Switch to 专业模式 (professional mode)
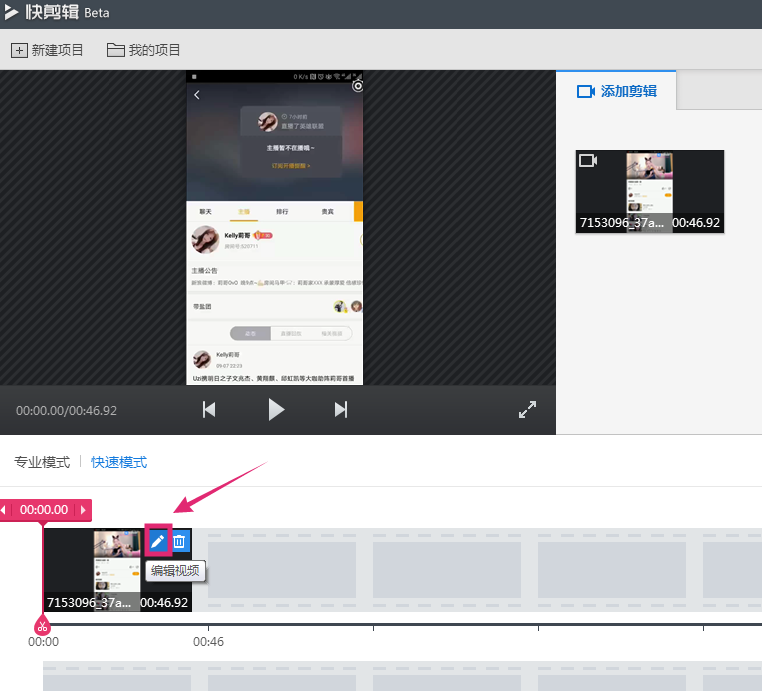 coord(42,462)
